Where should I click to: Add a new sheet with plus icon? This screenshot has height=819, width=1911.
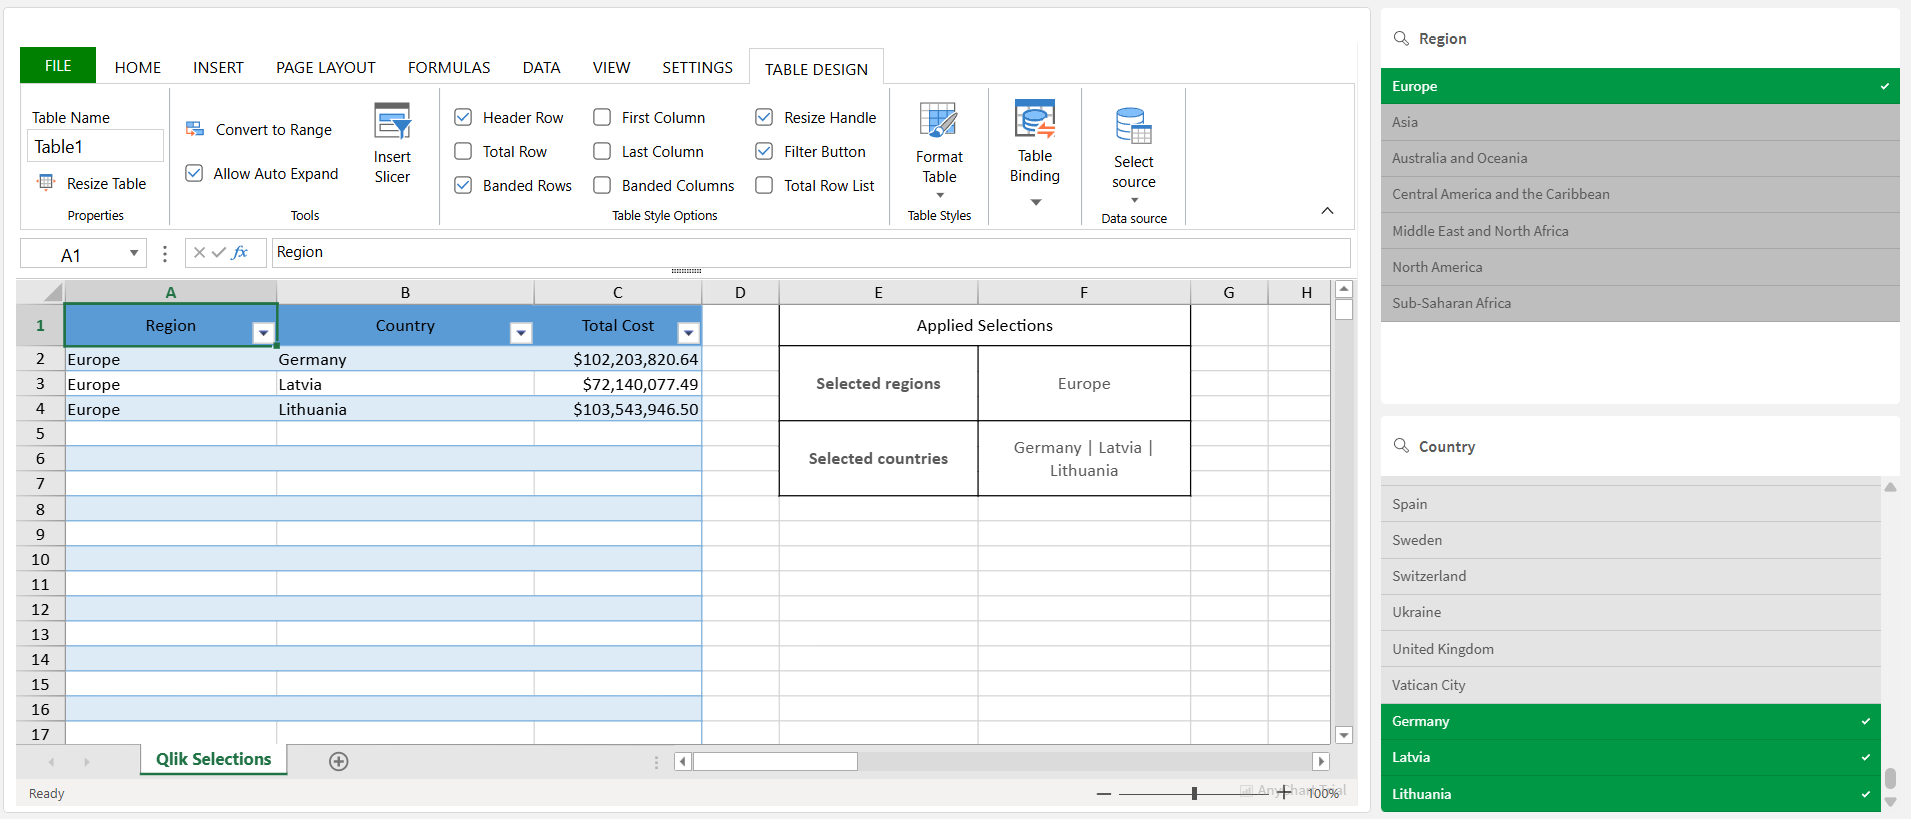pyautogui.click(x=339, y=761)
